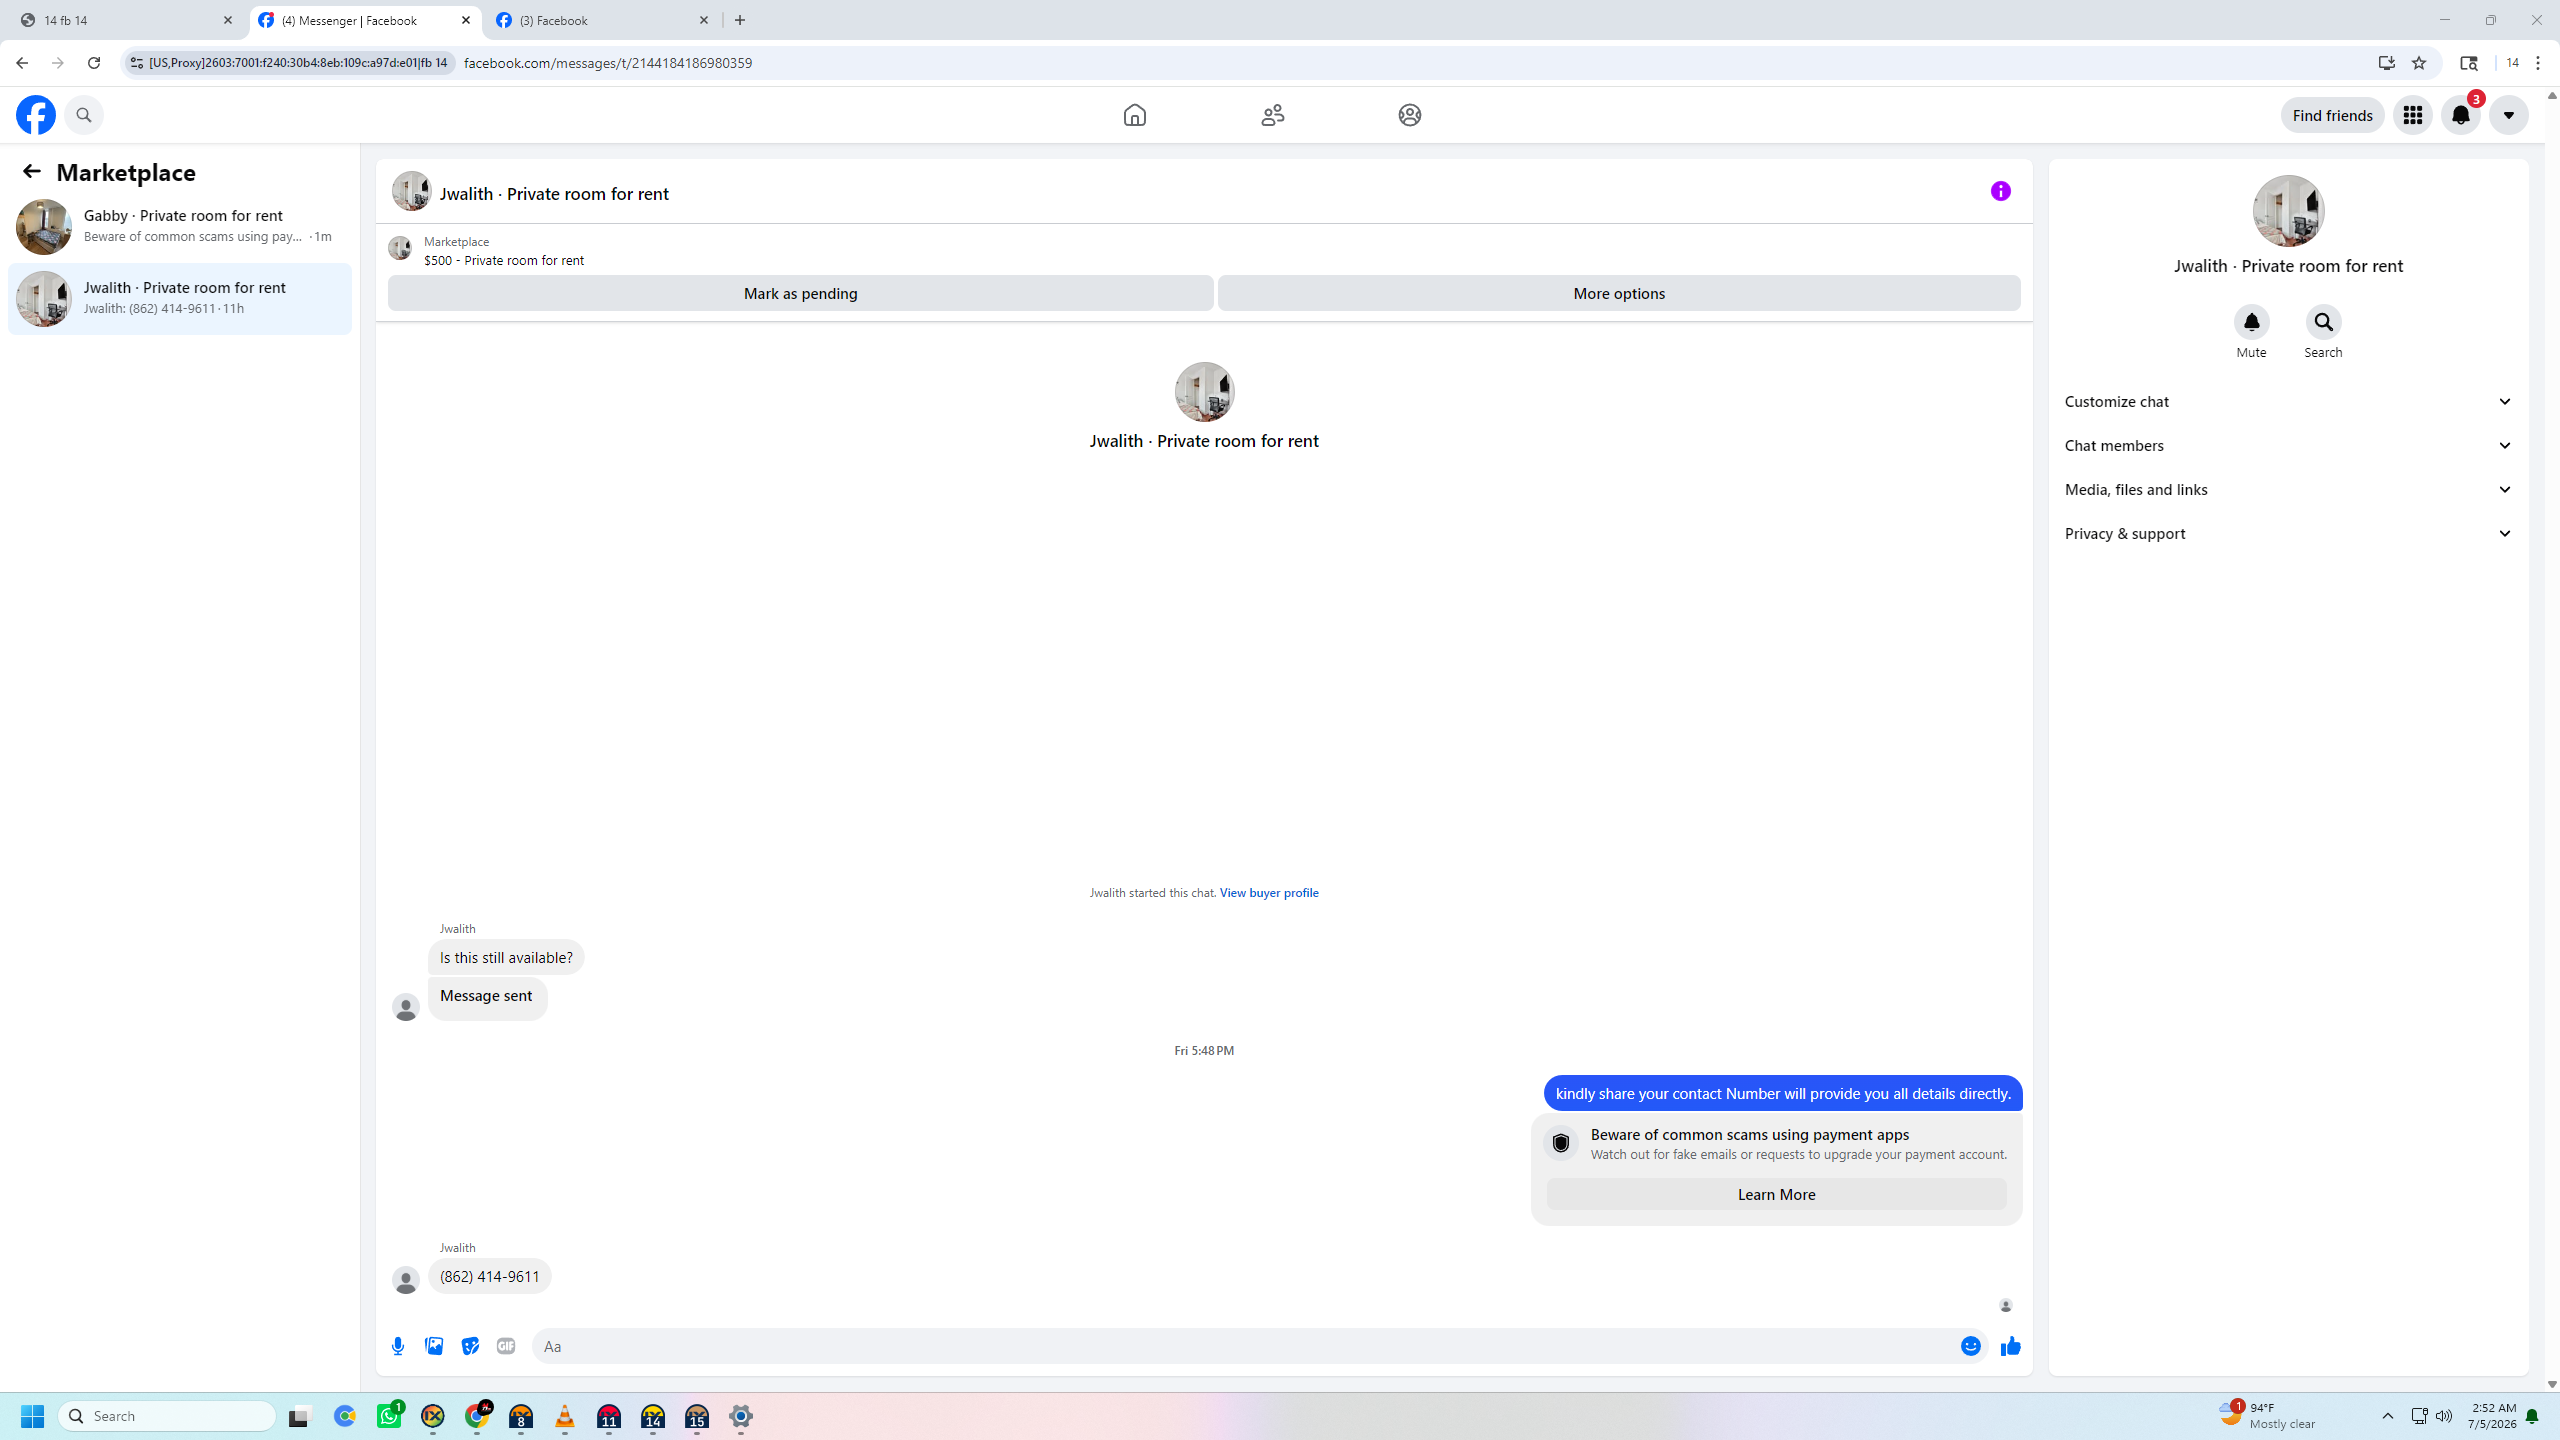Expand Privacy & support section
Viewport: 2560px width, 1440px height.
[x=2288, y=534]
